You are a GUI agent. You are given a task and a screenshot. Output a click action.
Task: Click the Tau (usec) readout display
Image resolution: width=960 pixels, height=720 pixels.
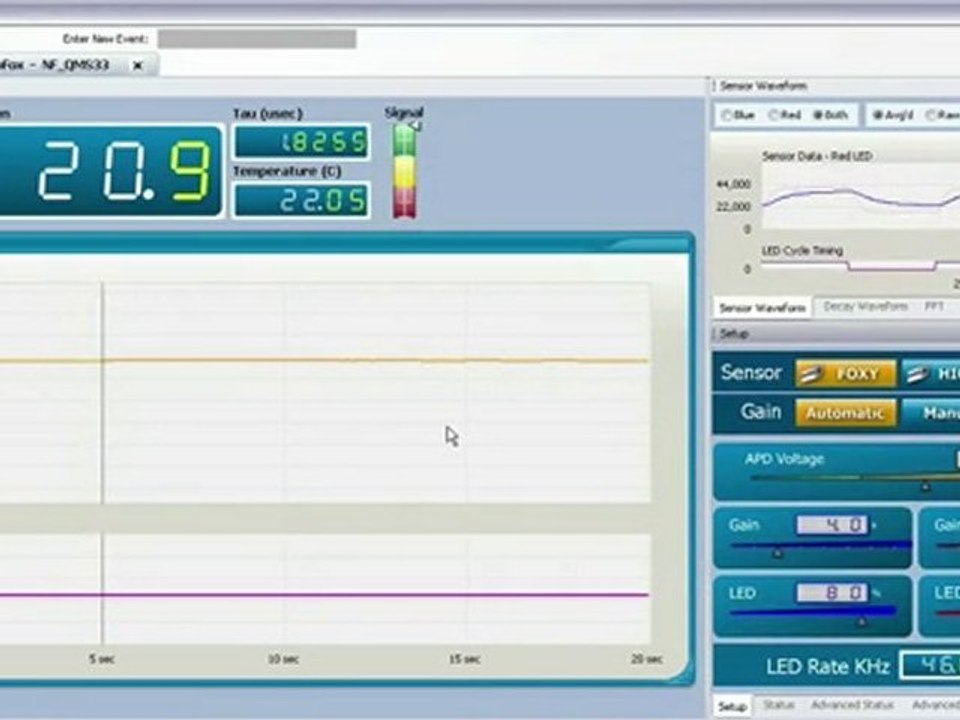pos(302,143)
